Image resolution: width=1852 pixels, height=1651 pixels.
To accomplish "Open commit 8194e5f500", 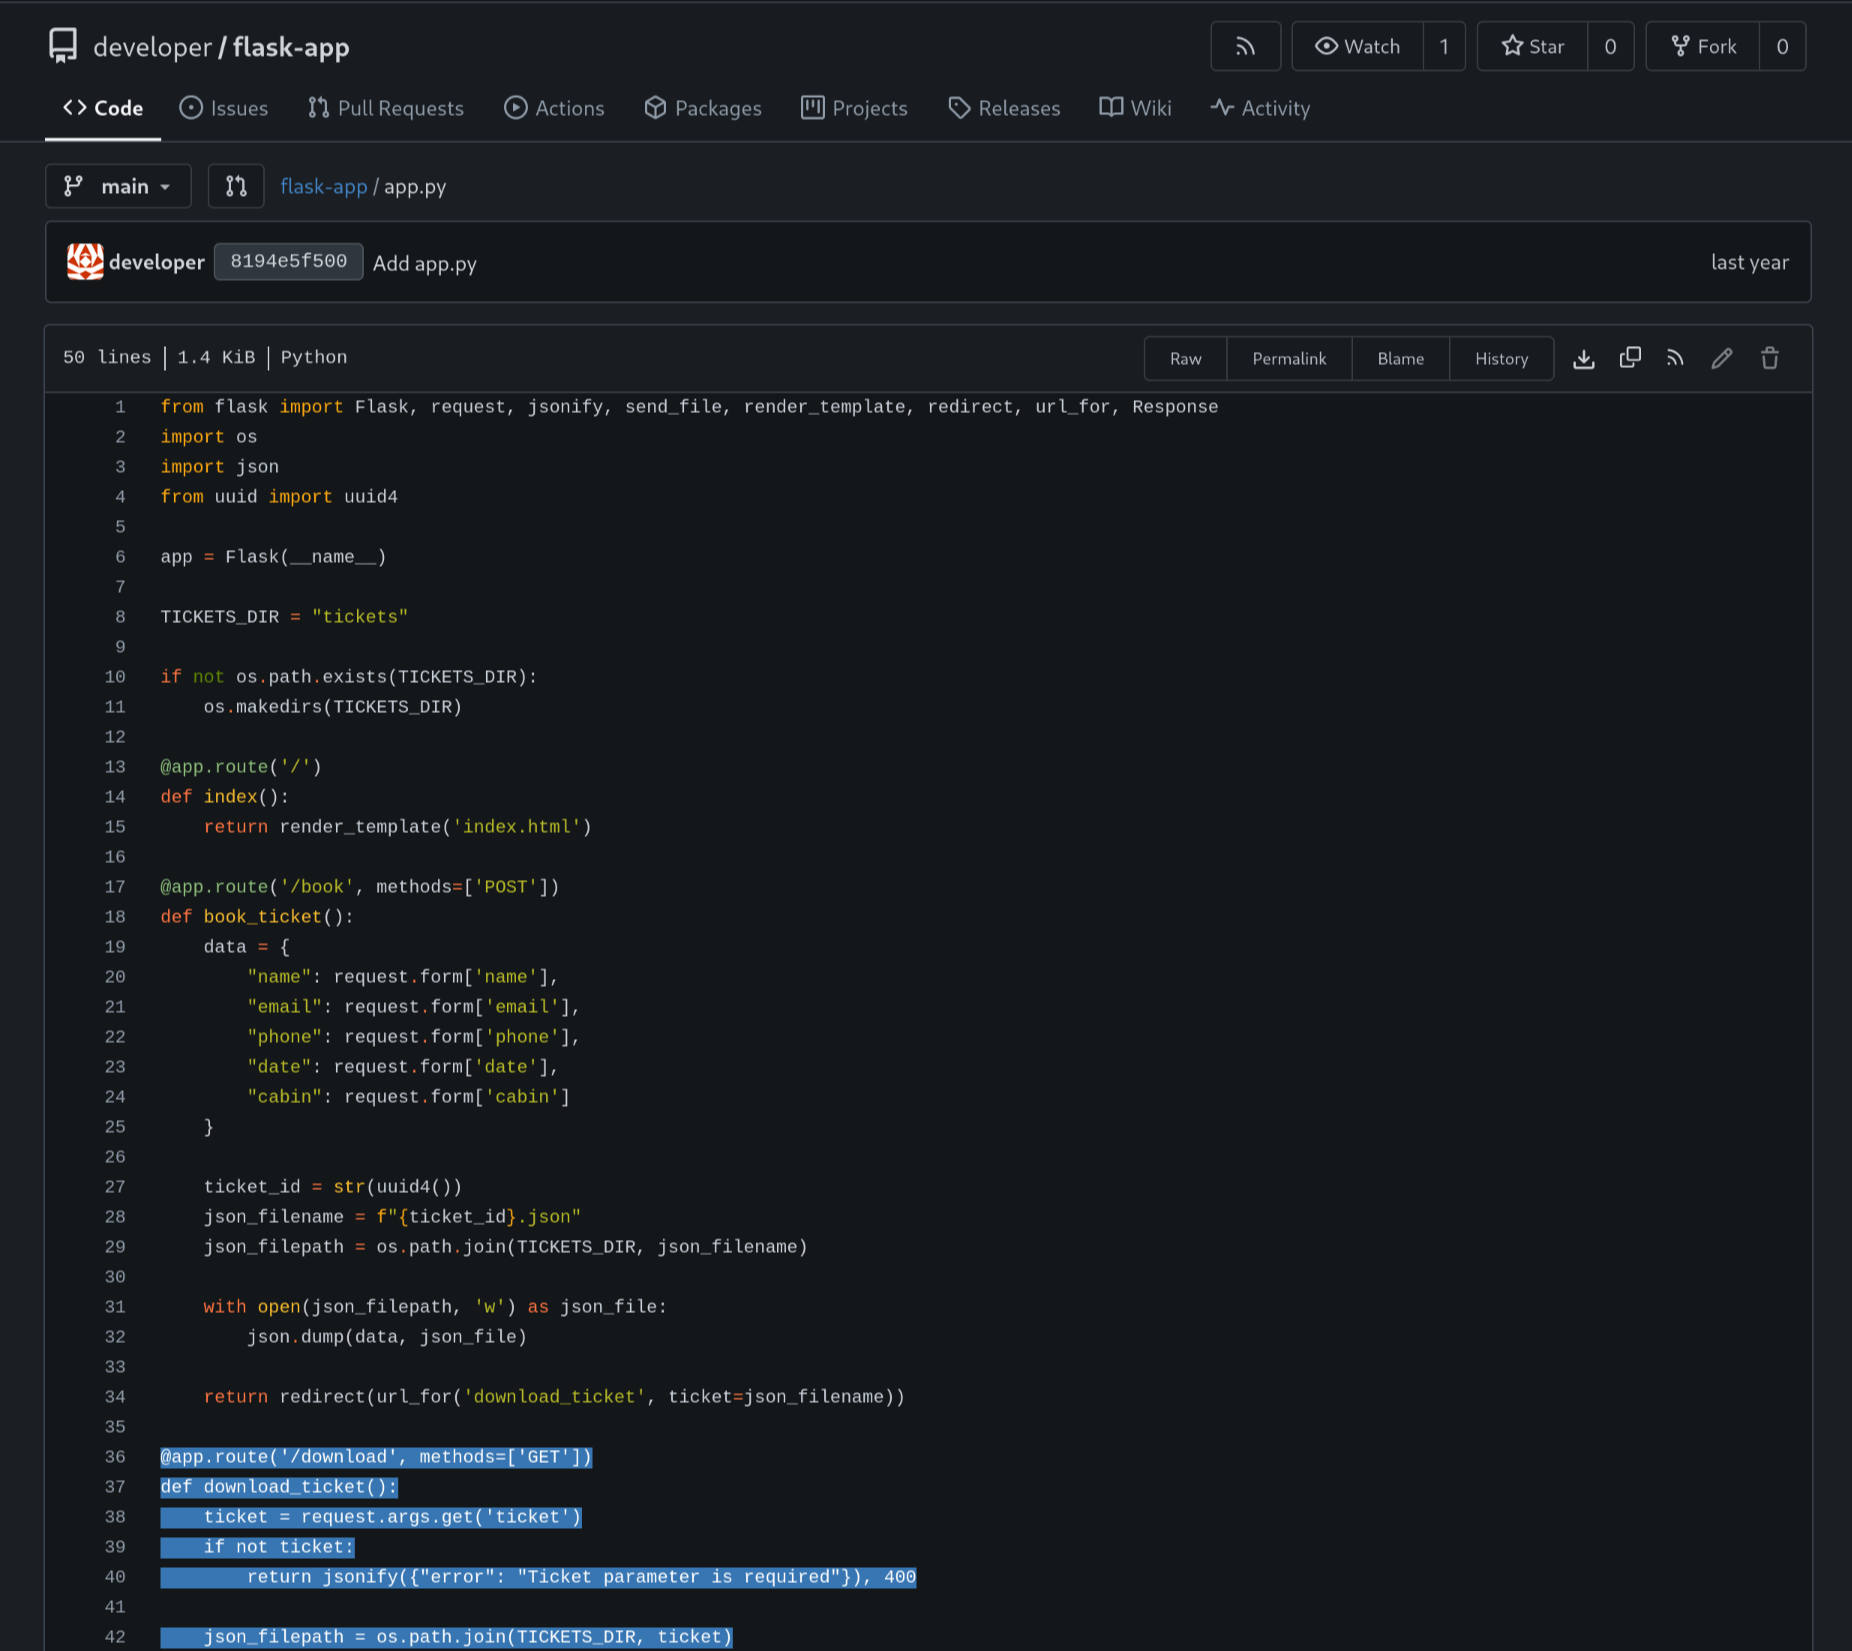I will pyautogui.click(x=288, y=262).
